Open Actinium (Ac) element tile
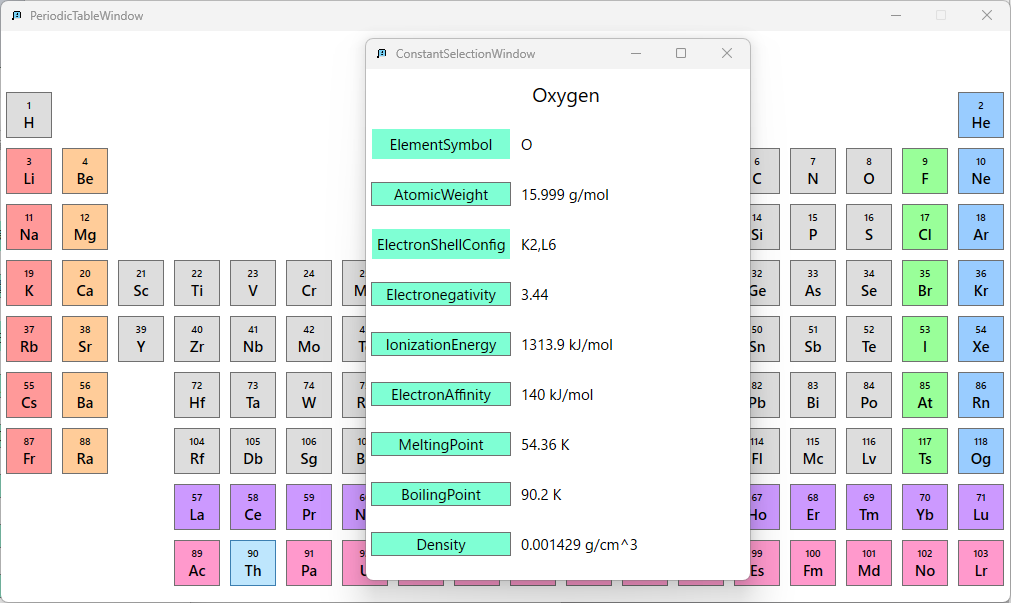 pyautogui.click(x=197, y=564)
